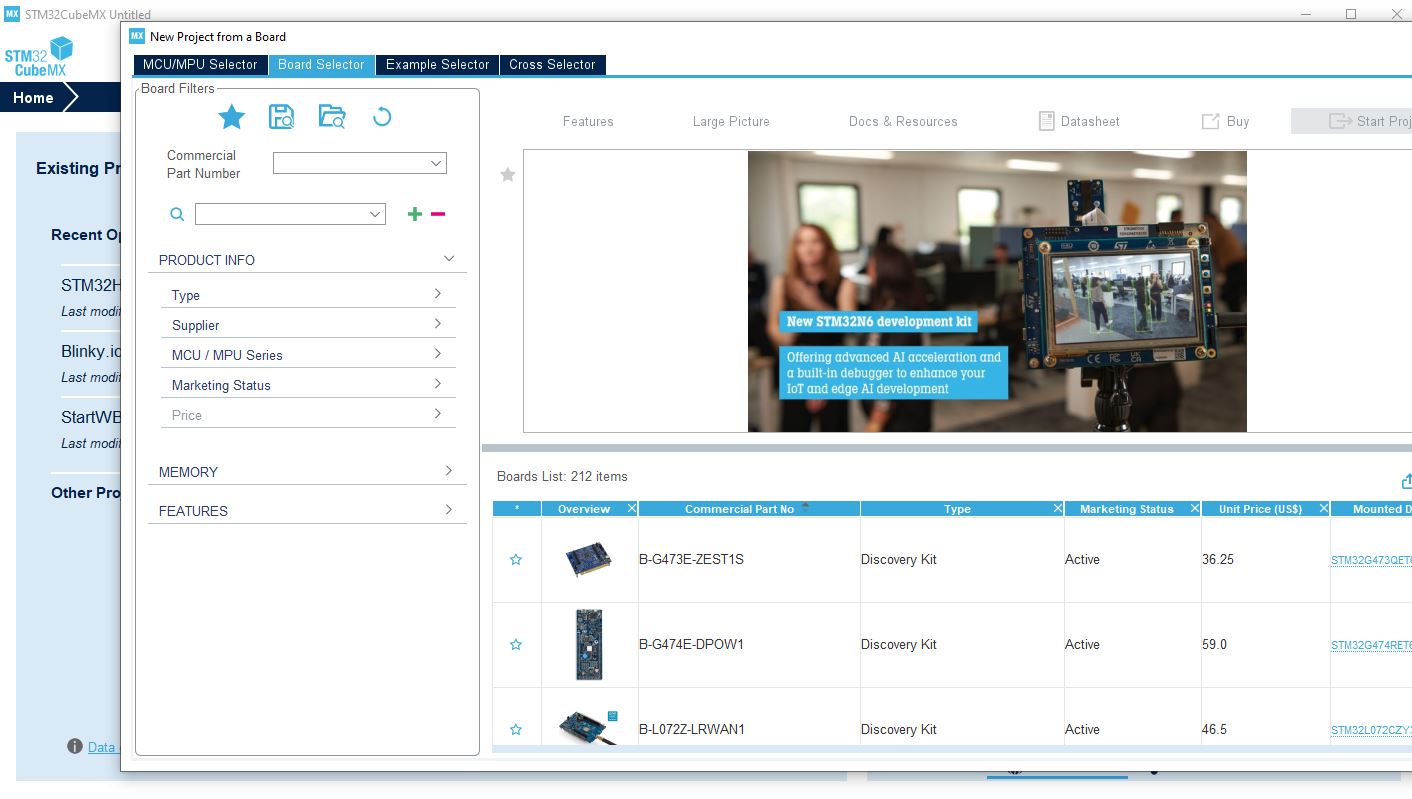Click the save filter search icon
The image size is (1412, 799).
click(282, 117)
